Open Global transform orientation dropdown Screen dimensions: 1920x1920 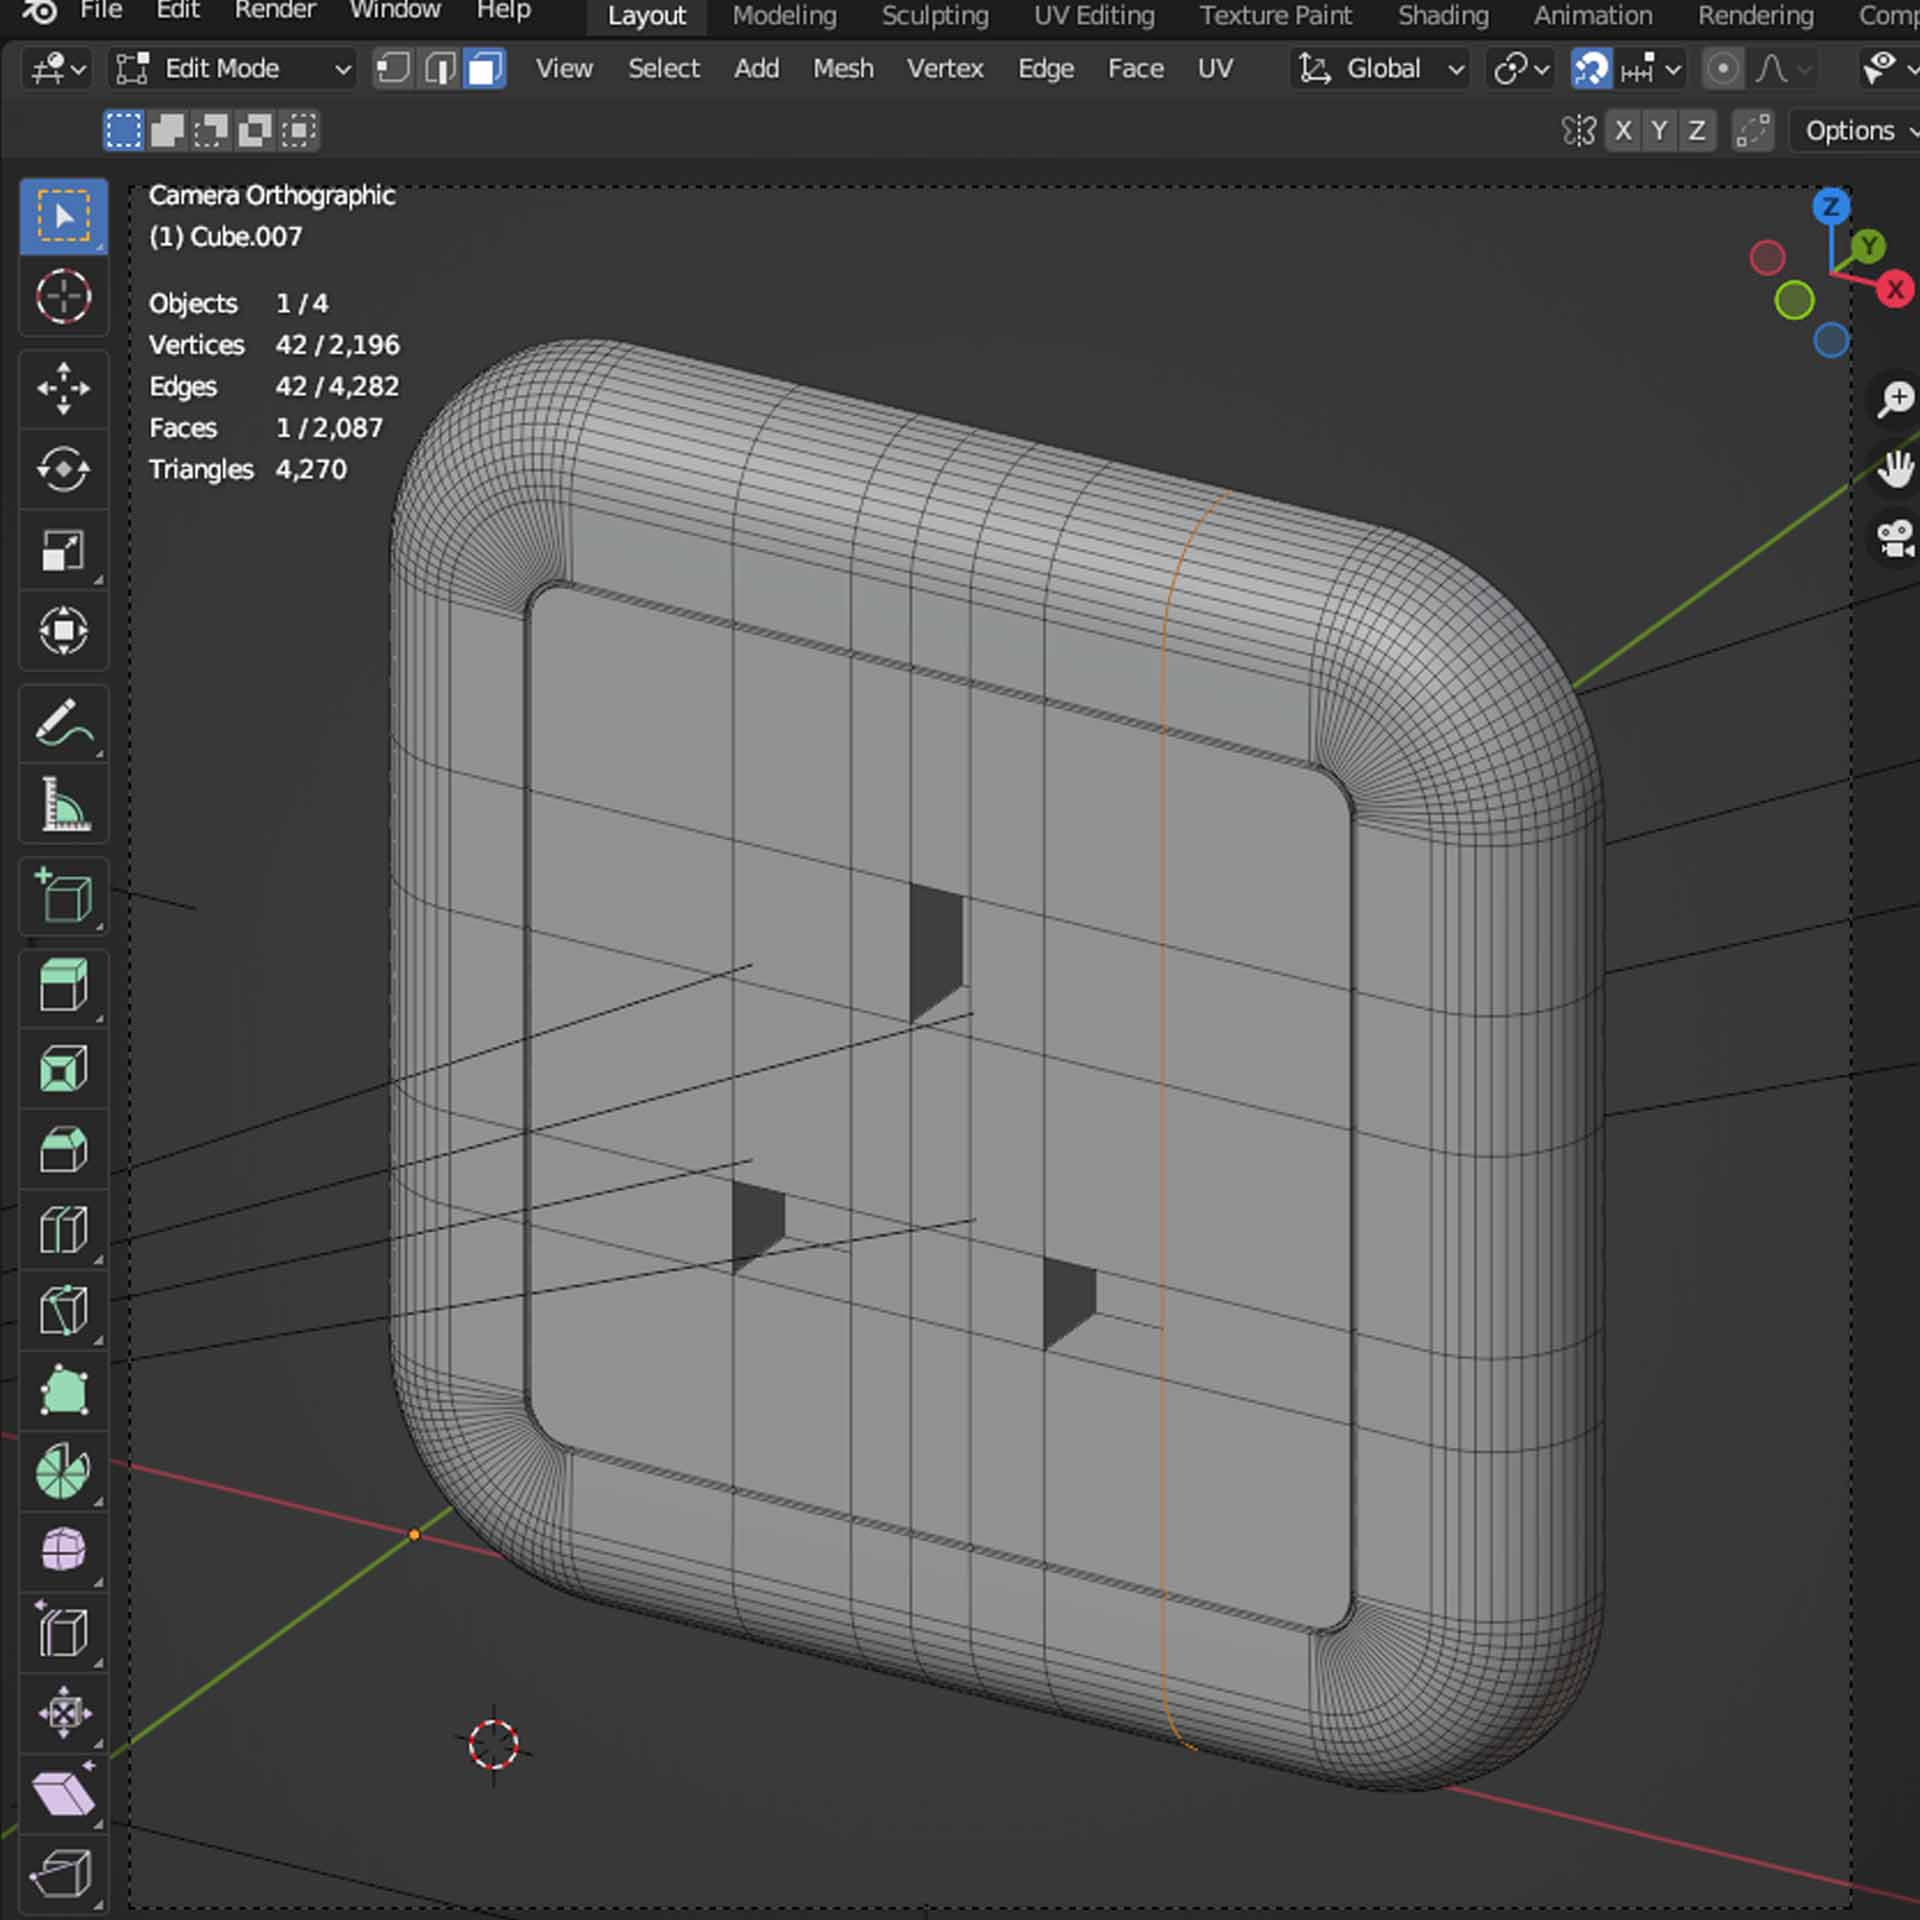pos(1381,69)
